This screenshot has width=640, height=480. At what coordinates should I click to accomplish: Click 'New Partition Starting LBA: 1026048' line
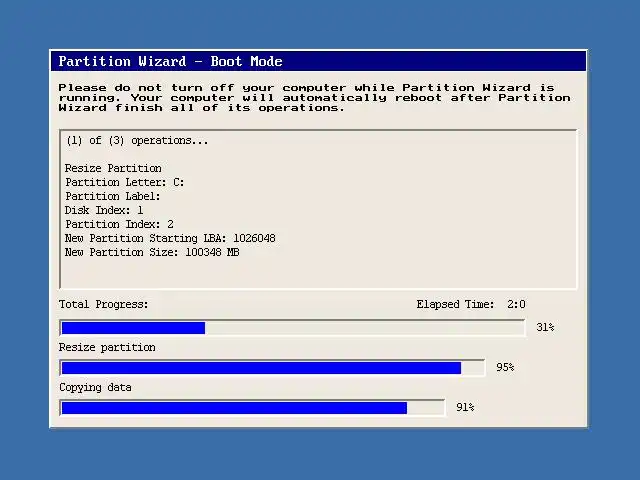tap(170, 238)
